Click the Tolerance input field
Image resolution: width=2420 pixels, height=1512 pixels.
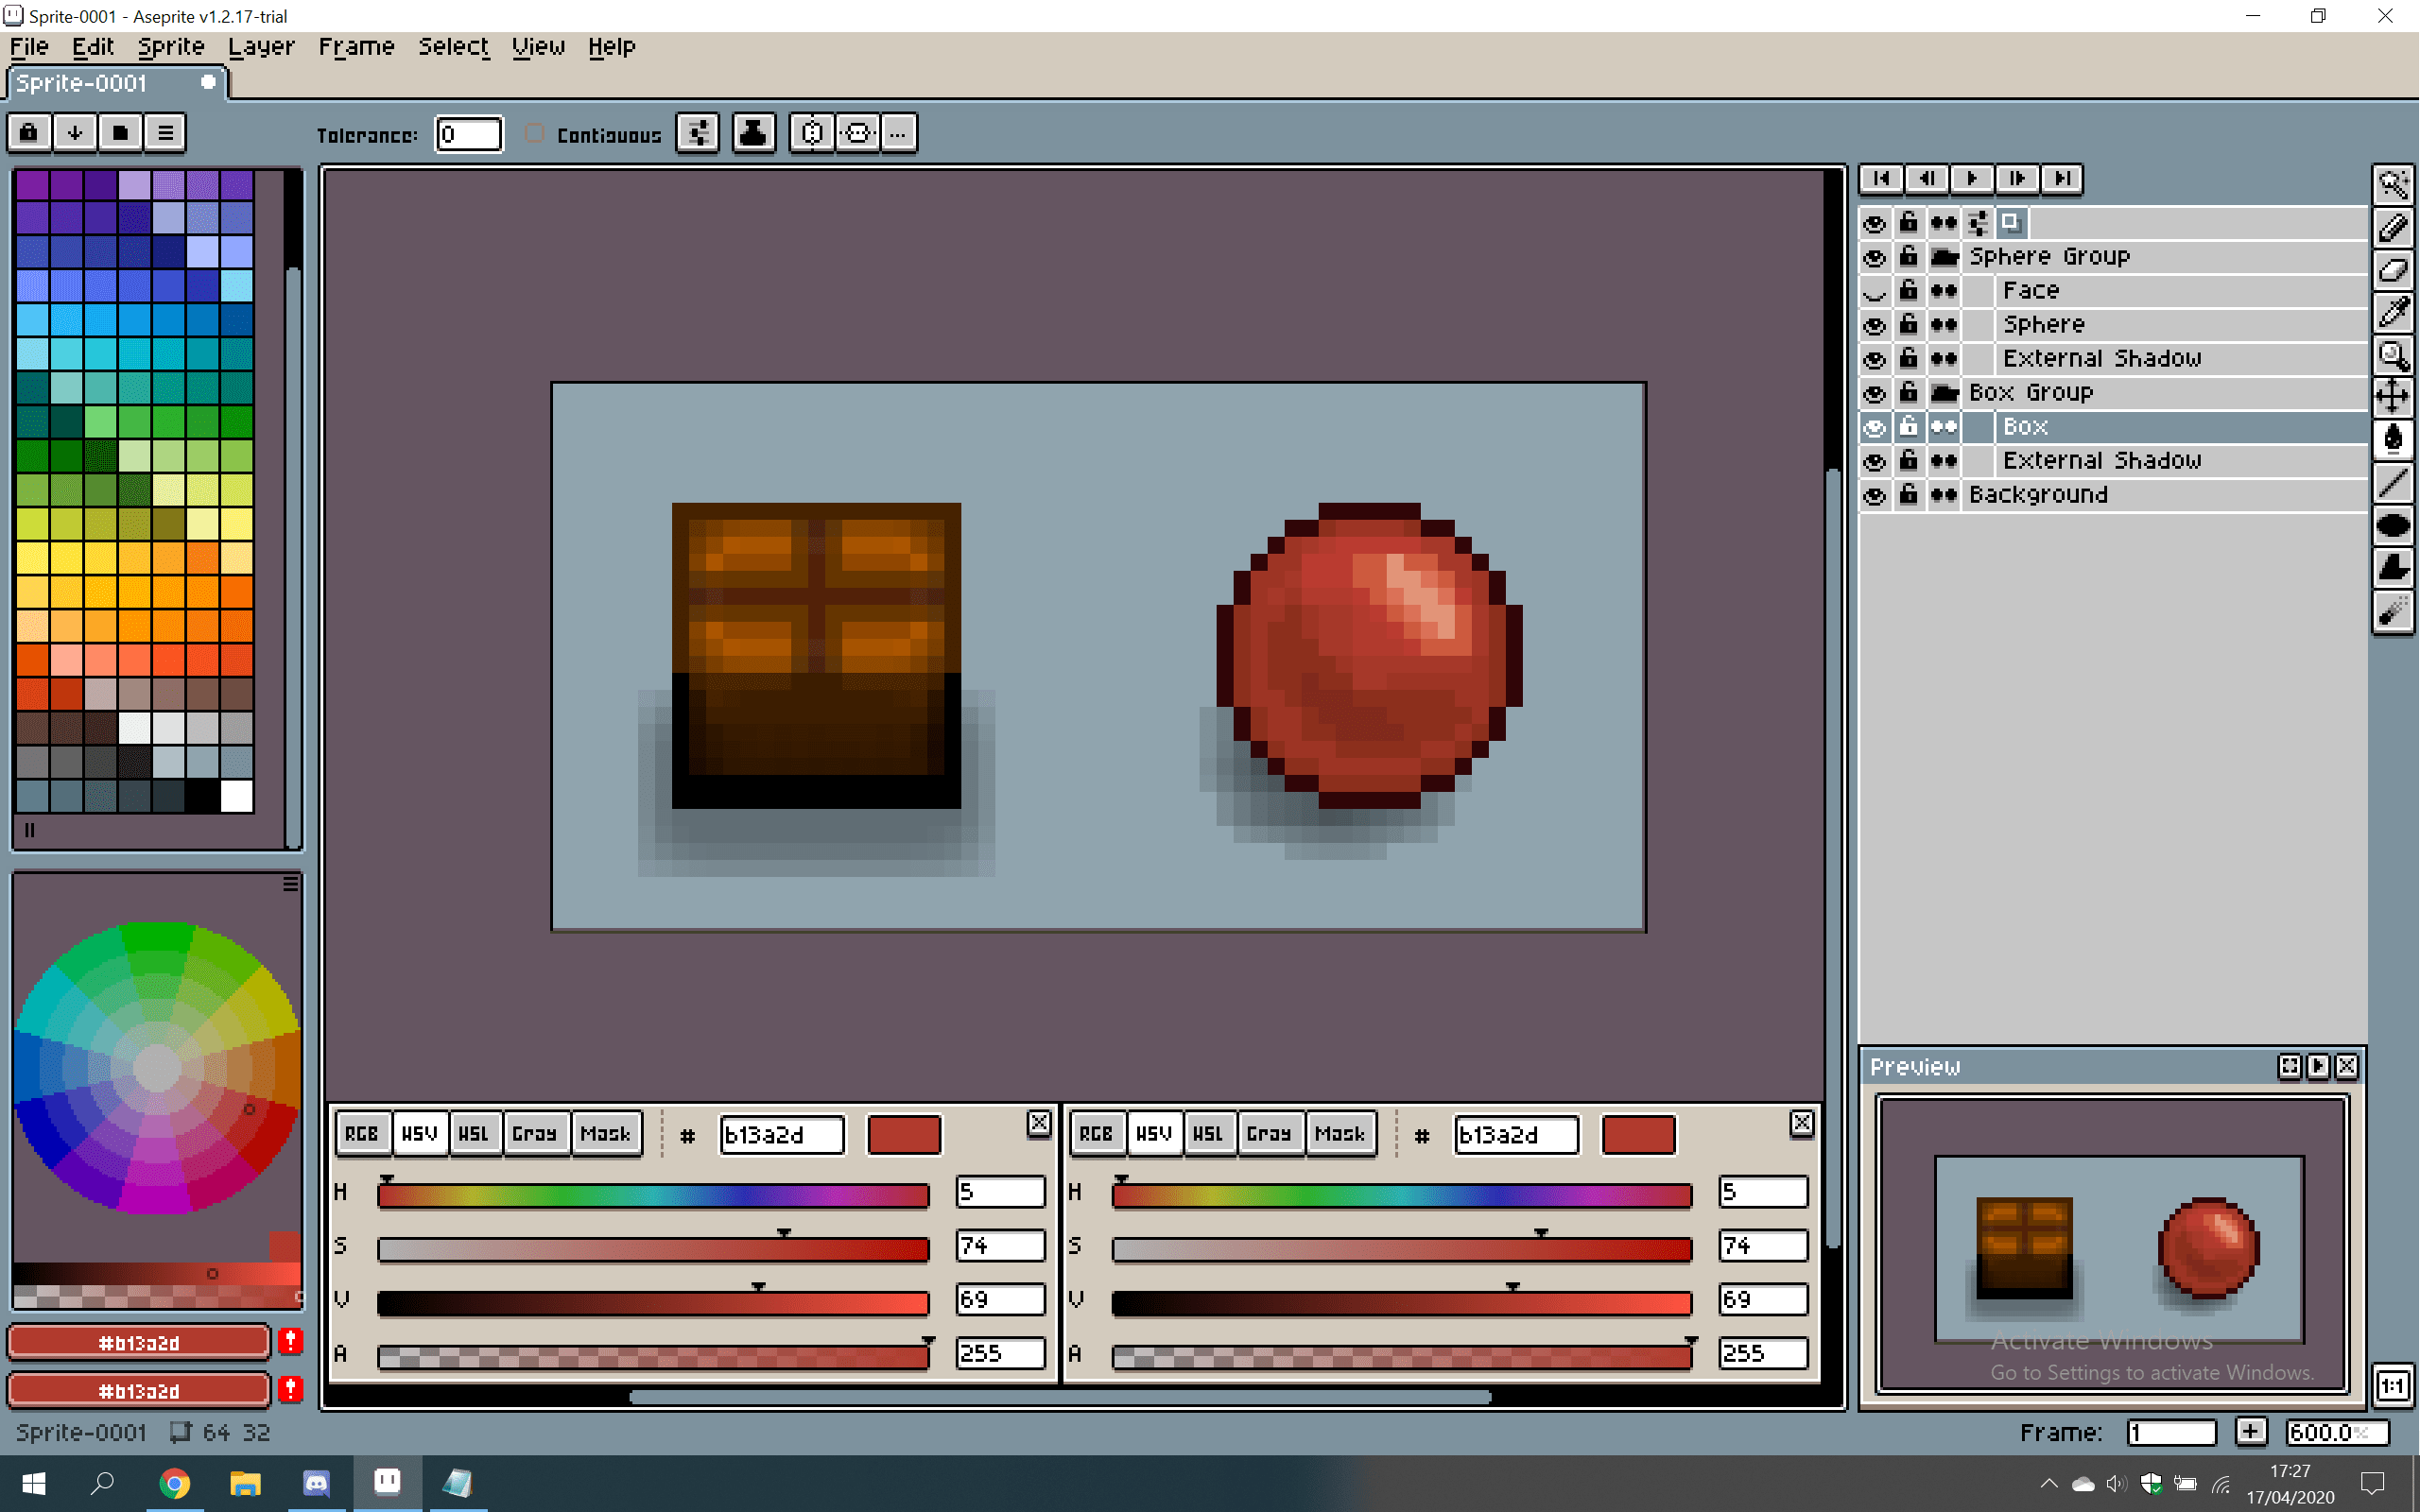[468, 134]
